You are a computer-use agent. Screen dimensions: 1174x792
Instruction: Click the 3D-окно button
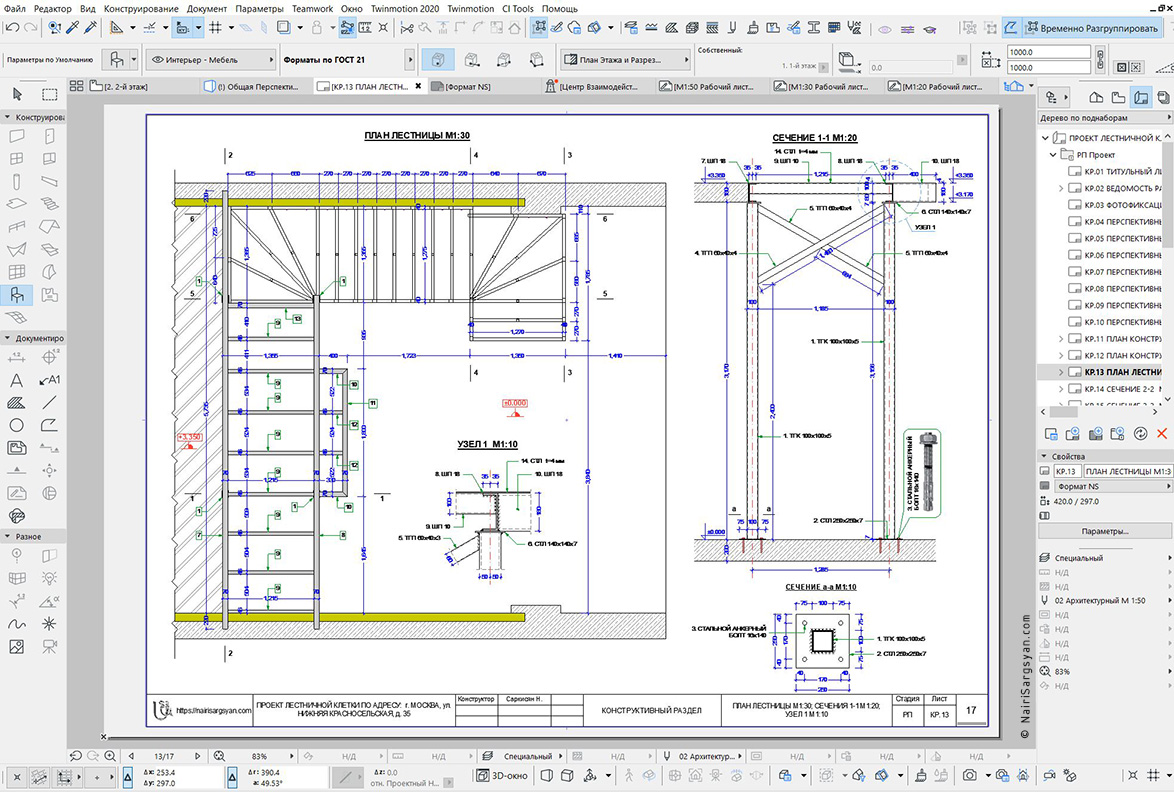(501, 776)
